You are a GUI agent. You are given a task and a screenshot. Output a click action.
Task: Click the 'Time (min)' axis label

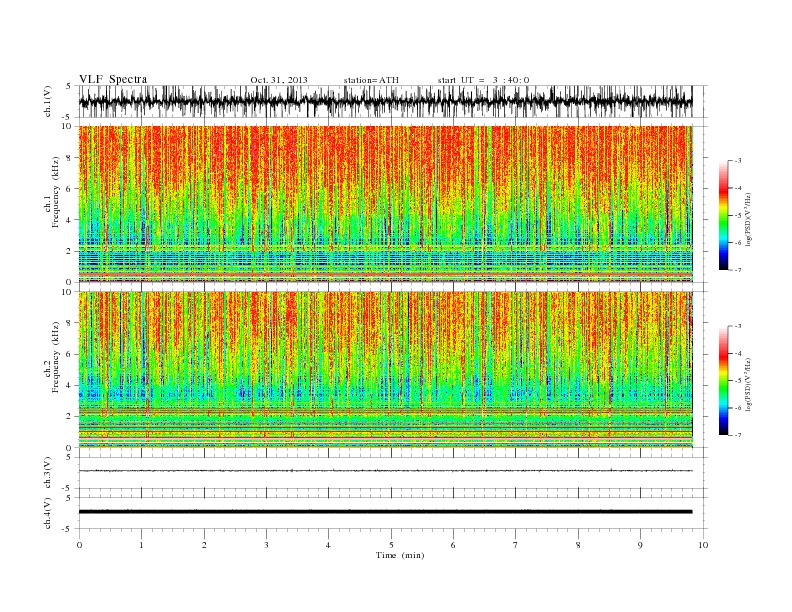[400, 555]
